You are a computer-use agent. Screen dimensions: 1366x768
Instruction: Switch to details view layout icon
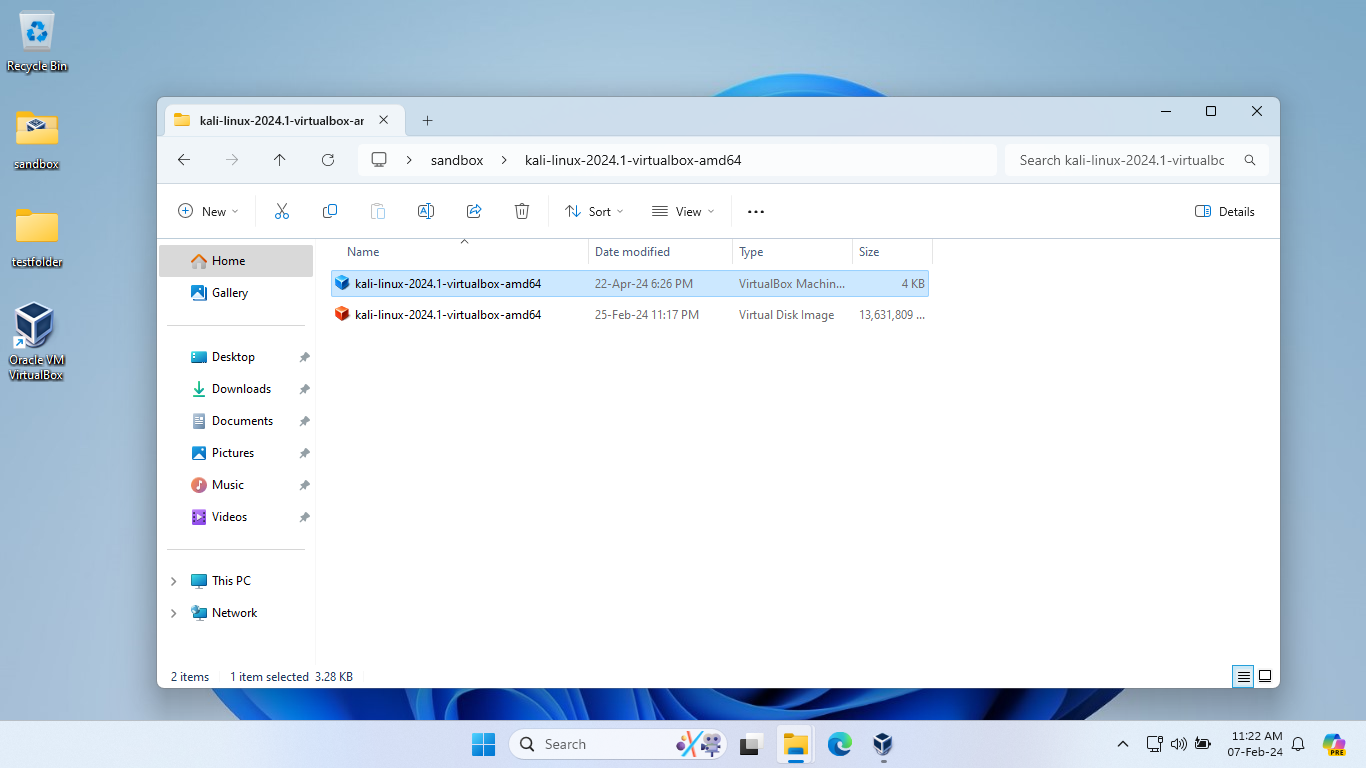point(1243,676)
